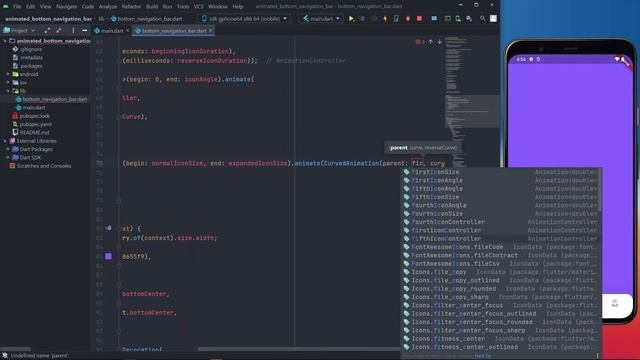Expand Dart Packages node
The height and width of the screenshot is (360, 640).
pos(8,149)
